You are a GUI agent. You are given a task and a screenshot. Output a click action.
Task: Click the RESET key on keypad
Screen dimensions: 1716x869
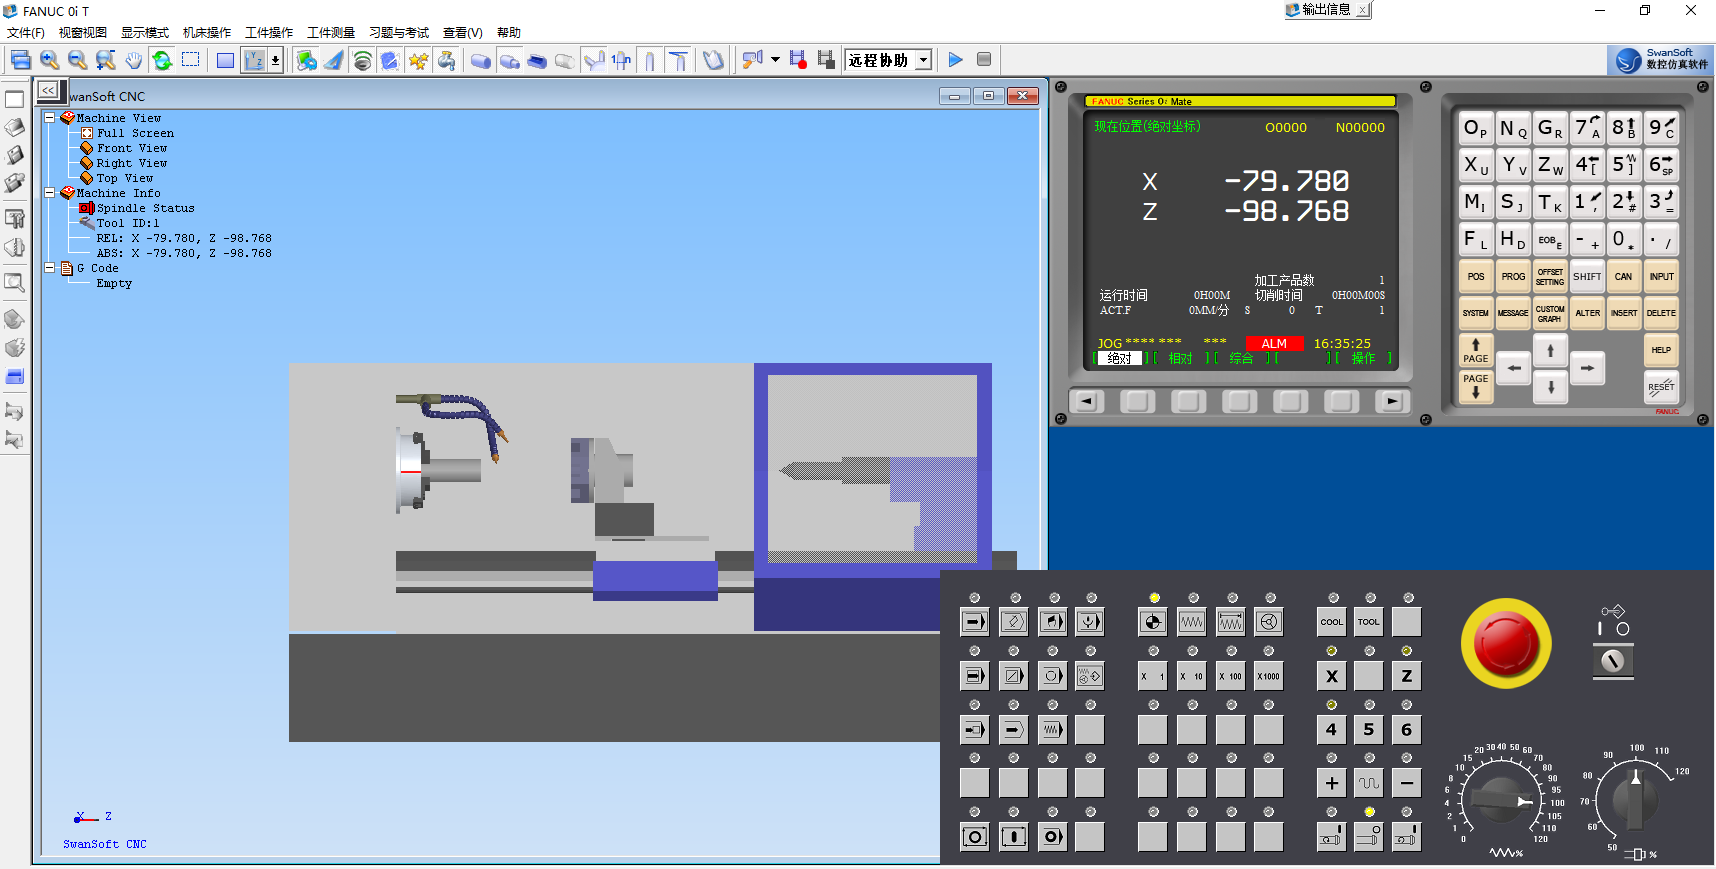pos(1661,387)
